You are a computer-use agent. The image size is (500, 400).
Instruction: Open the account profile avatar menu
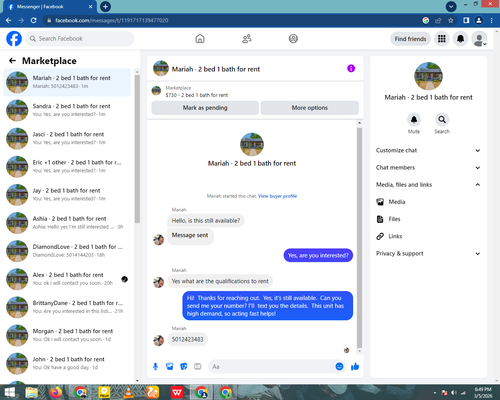[x=479, y=39]
